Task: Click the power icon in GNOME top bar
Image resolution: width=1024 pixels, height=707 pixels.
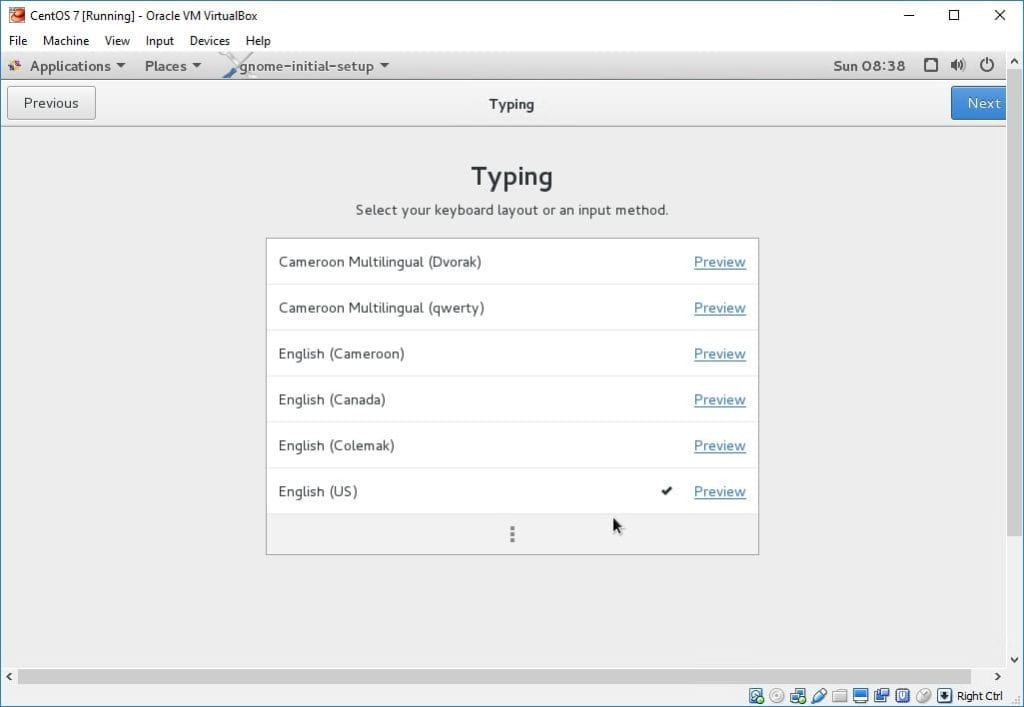Action: 987,66
